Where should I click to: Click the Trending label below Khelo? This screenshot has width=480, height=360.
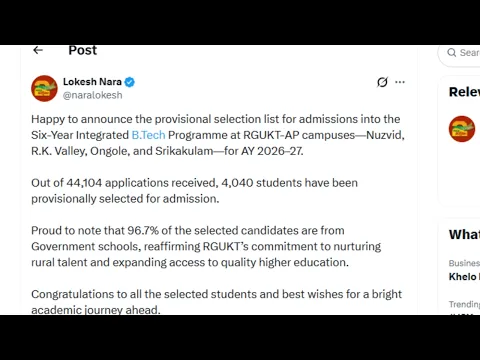click(x=464, y=304)
